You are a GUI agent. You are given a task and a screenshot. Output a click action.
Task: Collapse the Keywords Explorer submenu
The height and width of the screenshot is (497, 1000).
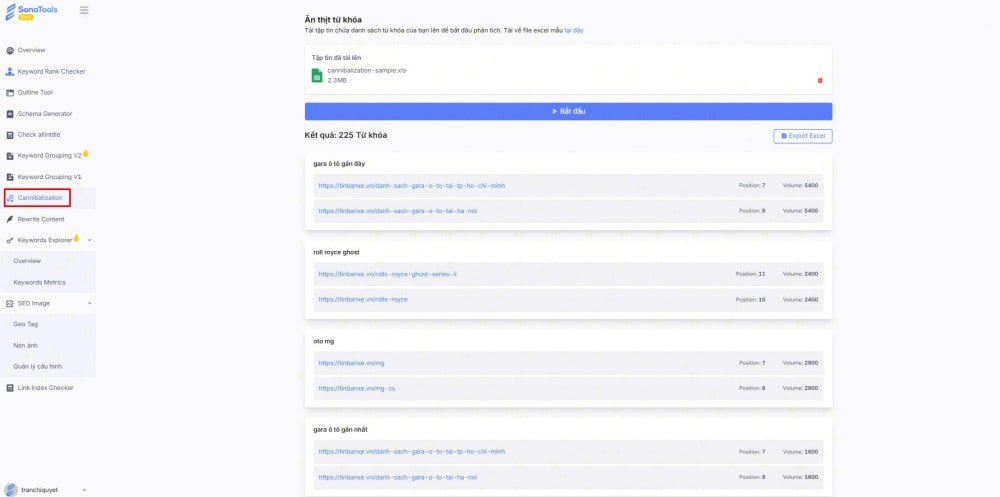90,240
